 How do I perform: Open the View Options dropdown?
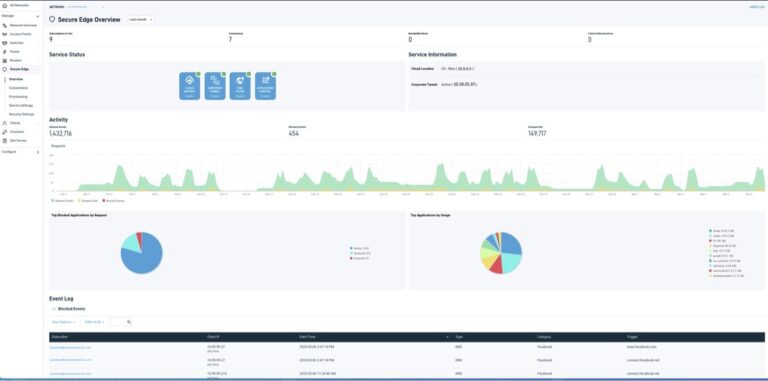(x=64, y=322)
